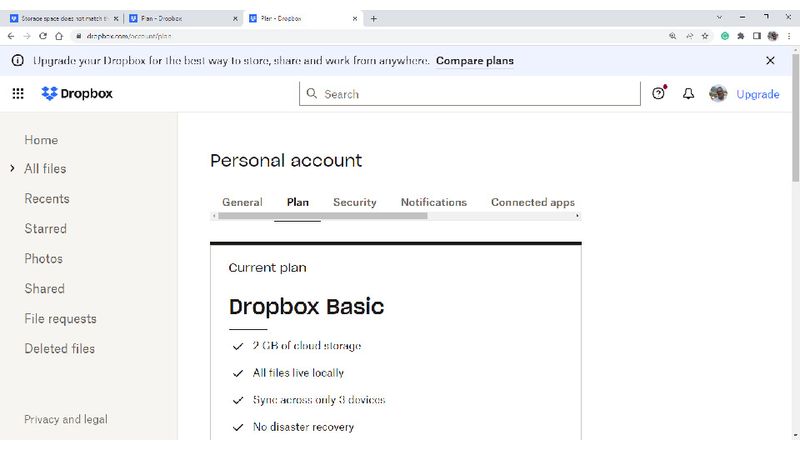This screenshot has width=800, height=450.
Task: Click the browser home button
Action: point(59,36)
